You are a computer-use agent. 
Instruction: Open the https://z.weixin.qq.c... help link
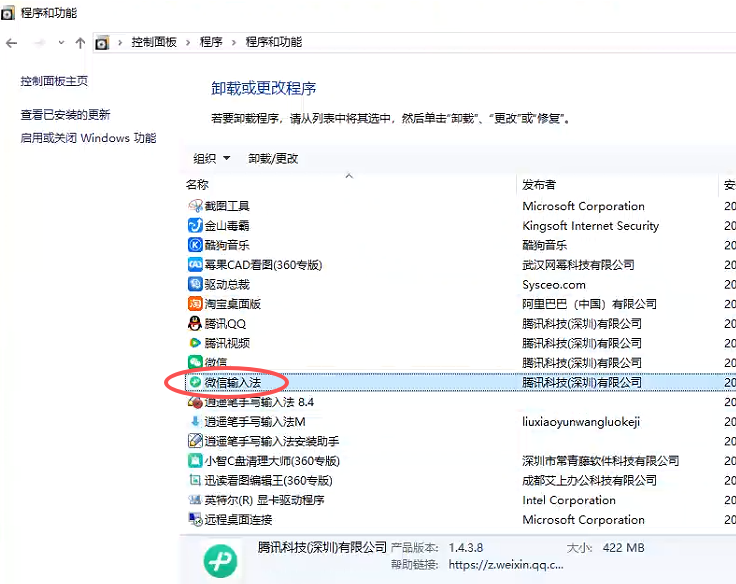click(506, 565)
